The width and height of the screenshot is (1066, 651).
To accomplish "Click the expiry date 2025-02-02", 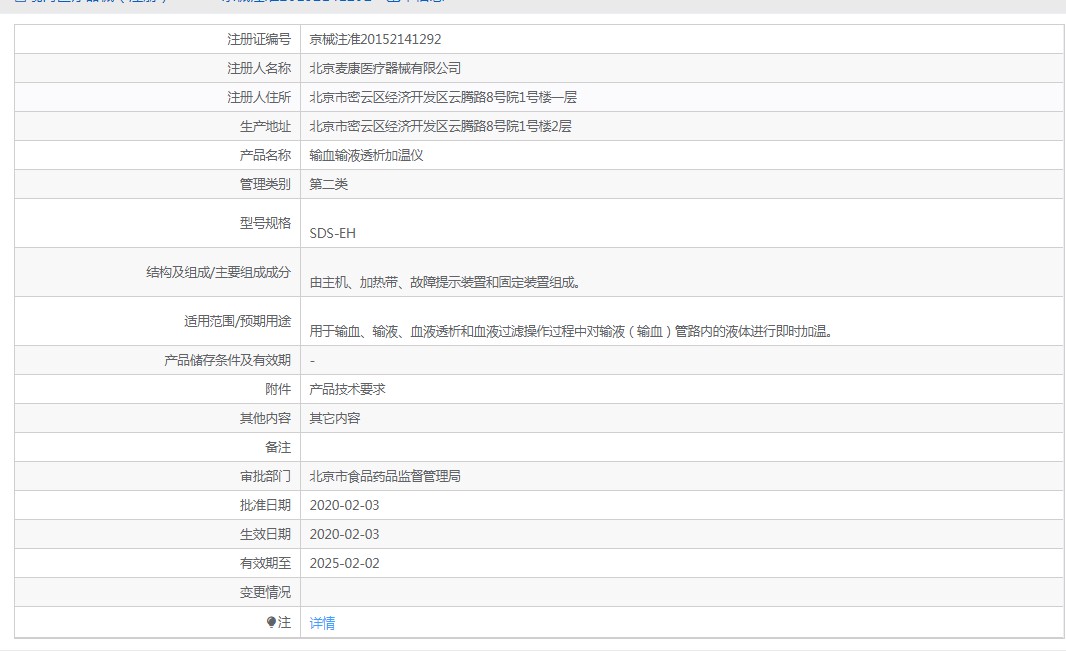I will 344,563.
